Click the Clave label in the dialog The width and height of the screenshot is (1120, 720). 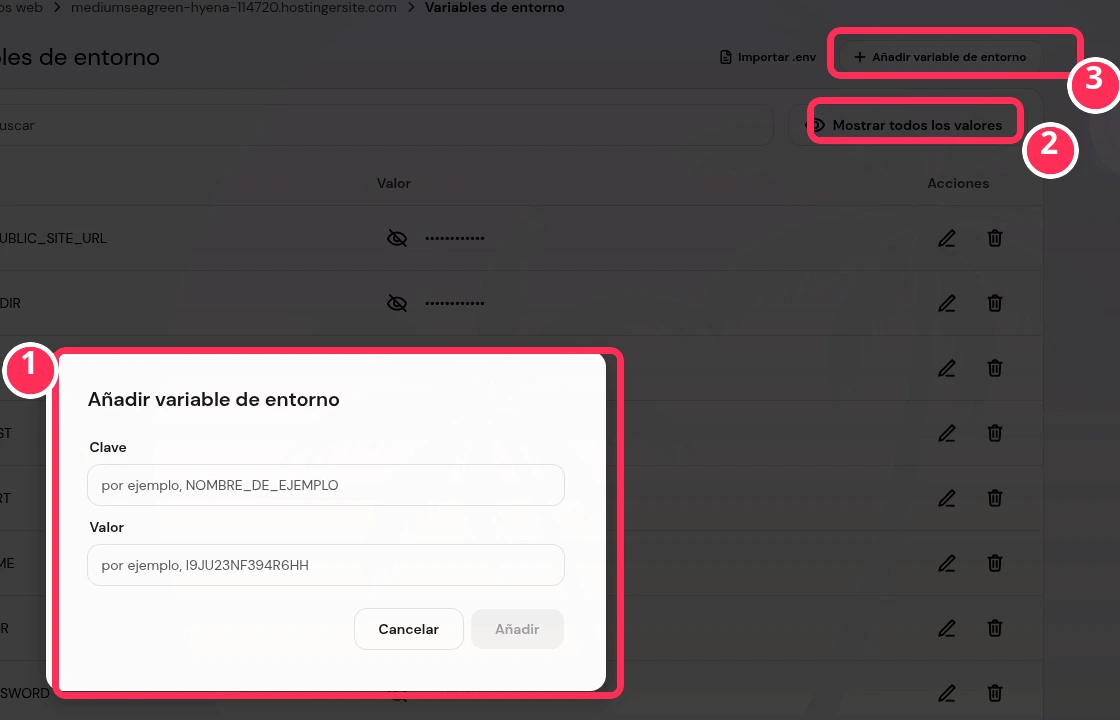click(x=108, y=447)
